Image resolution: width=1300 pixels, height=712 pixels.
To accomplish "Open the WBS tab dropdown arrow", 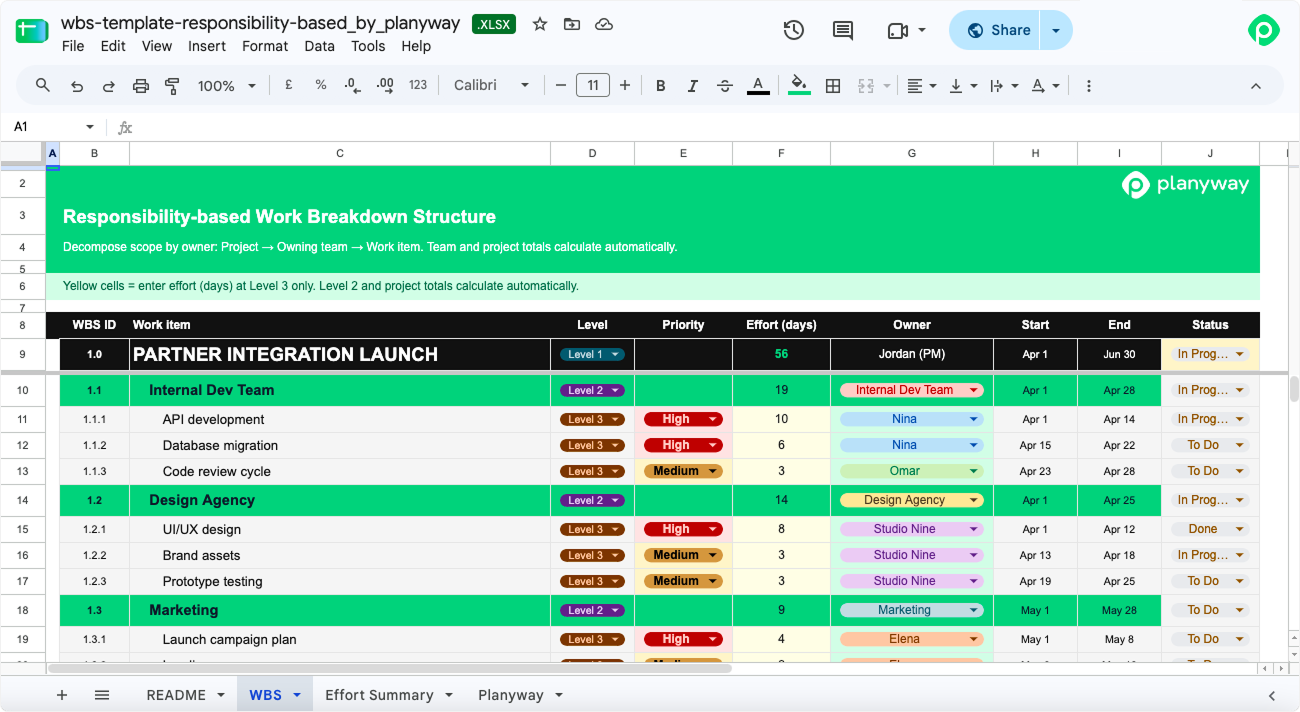I will [x=297, y=695].
